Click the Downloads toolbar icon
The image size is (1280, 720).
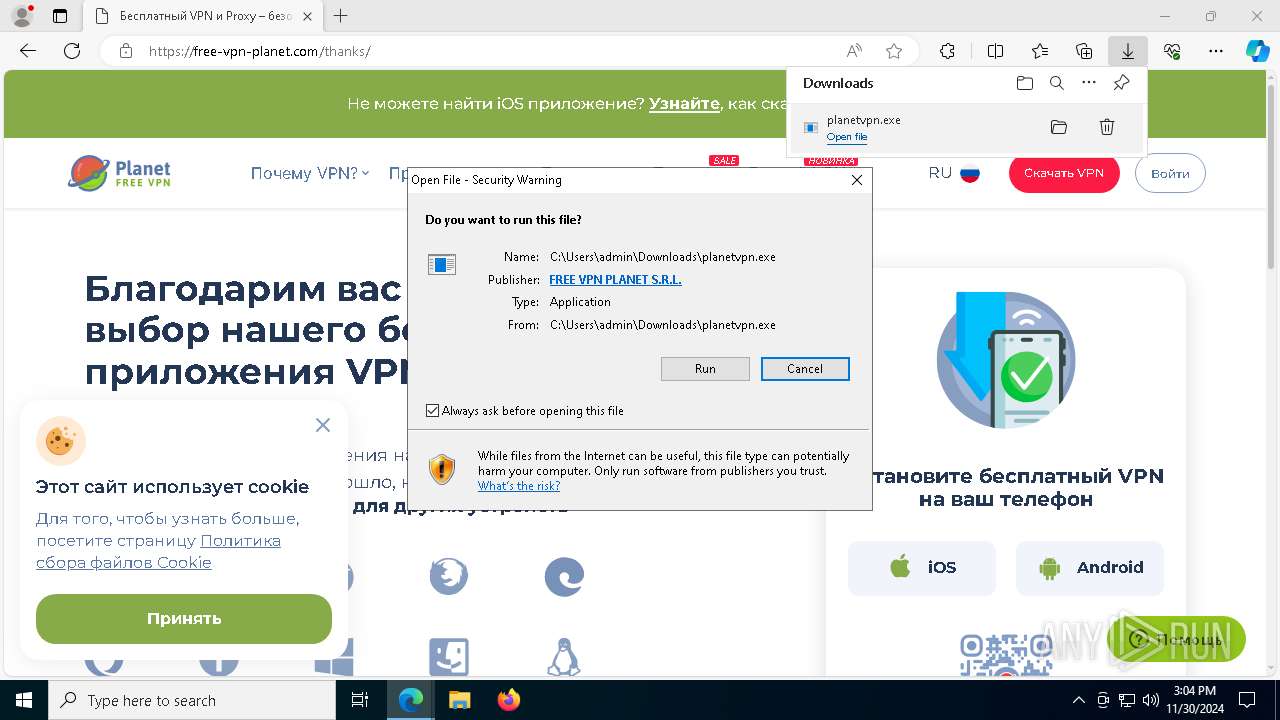1128,51
